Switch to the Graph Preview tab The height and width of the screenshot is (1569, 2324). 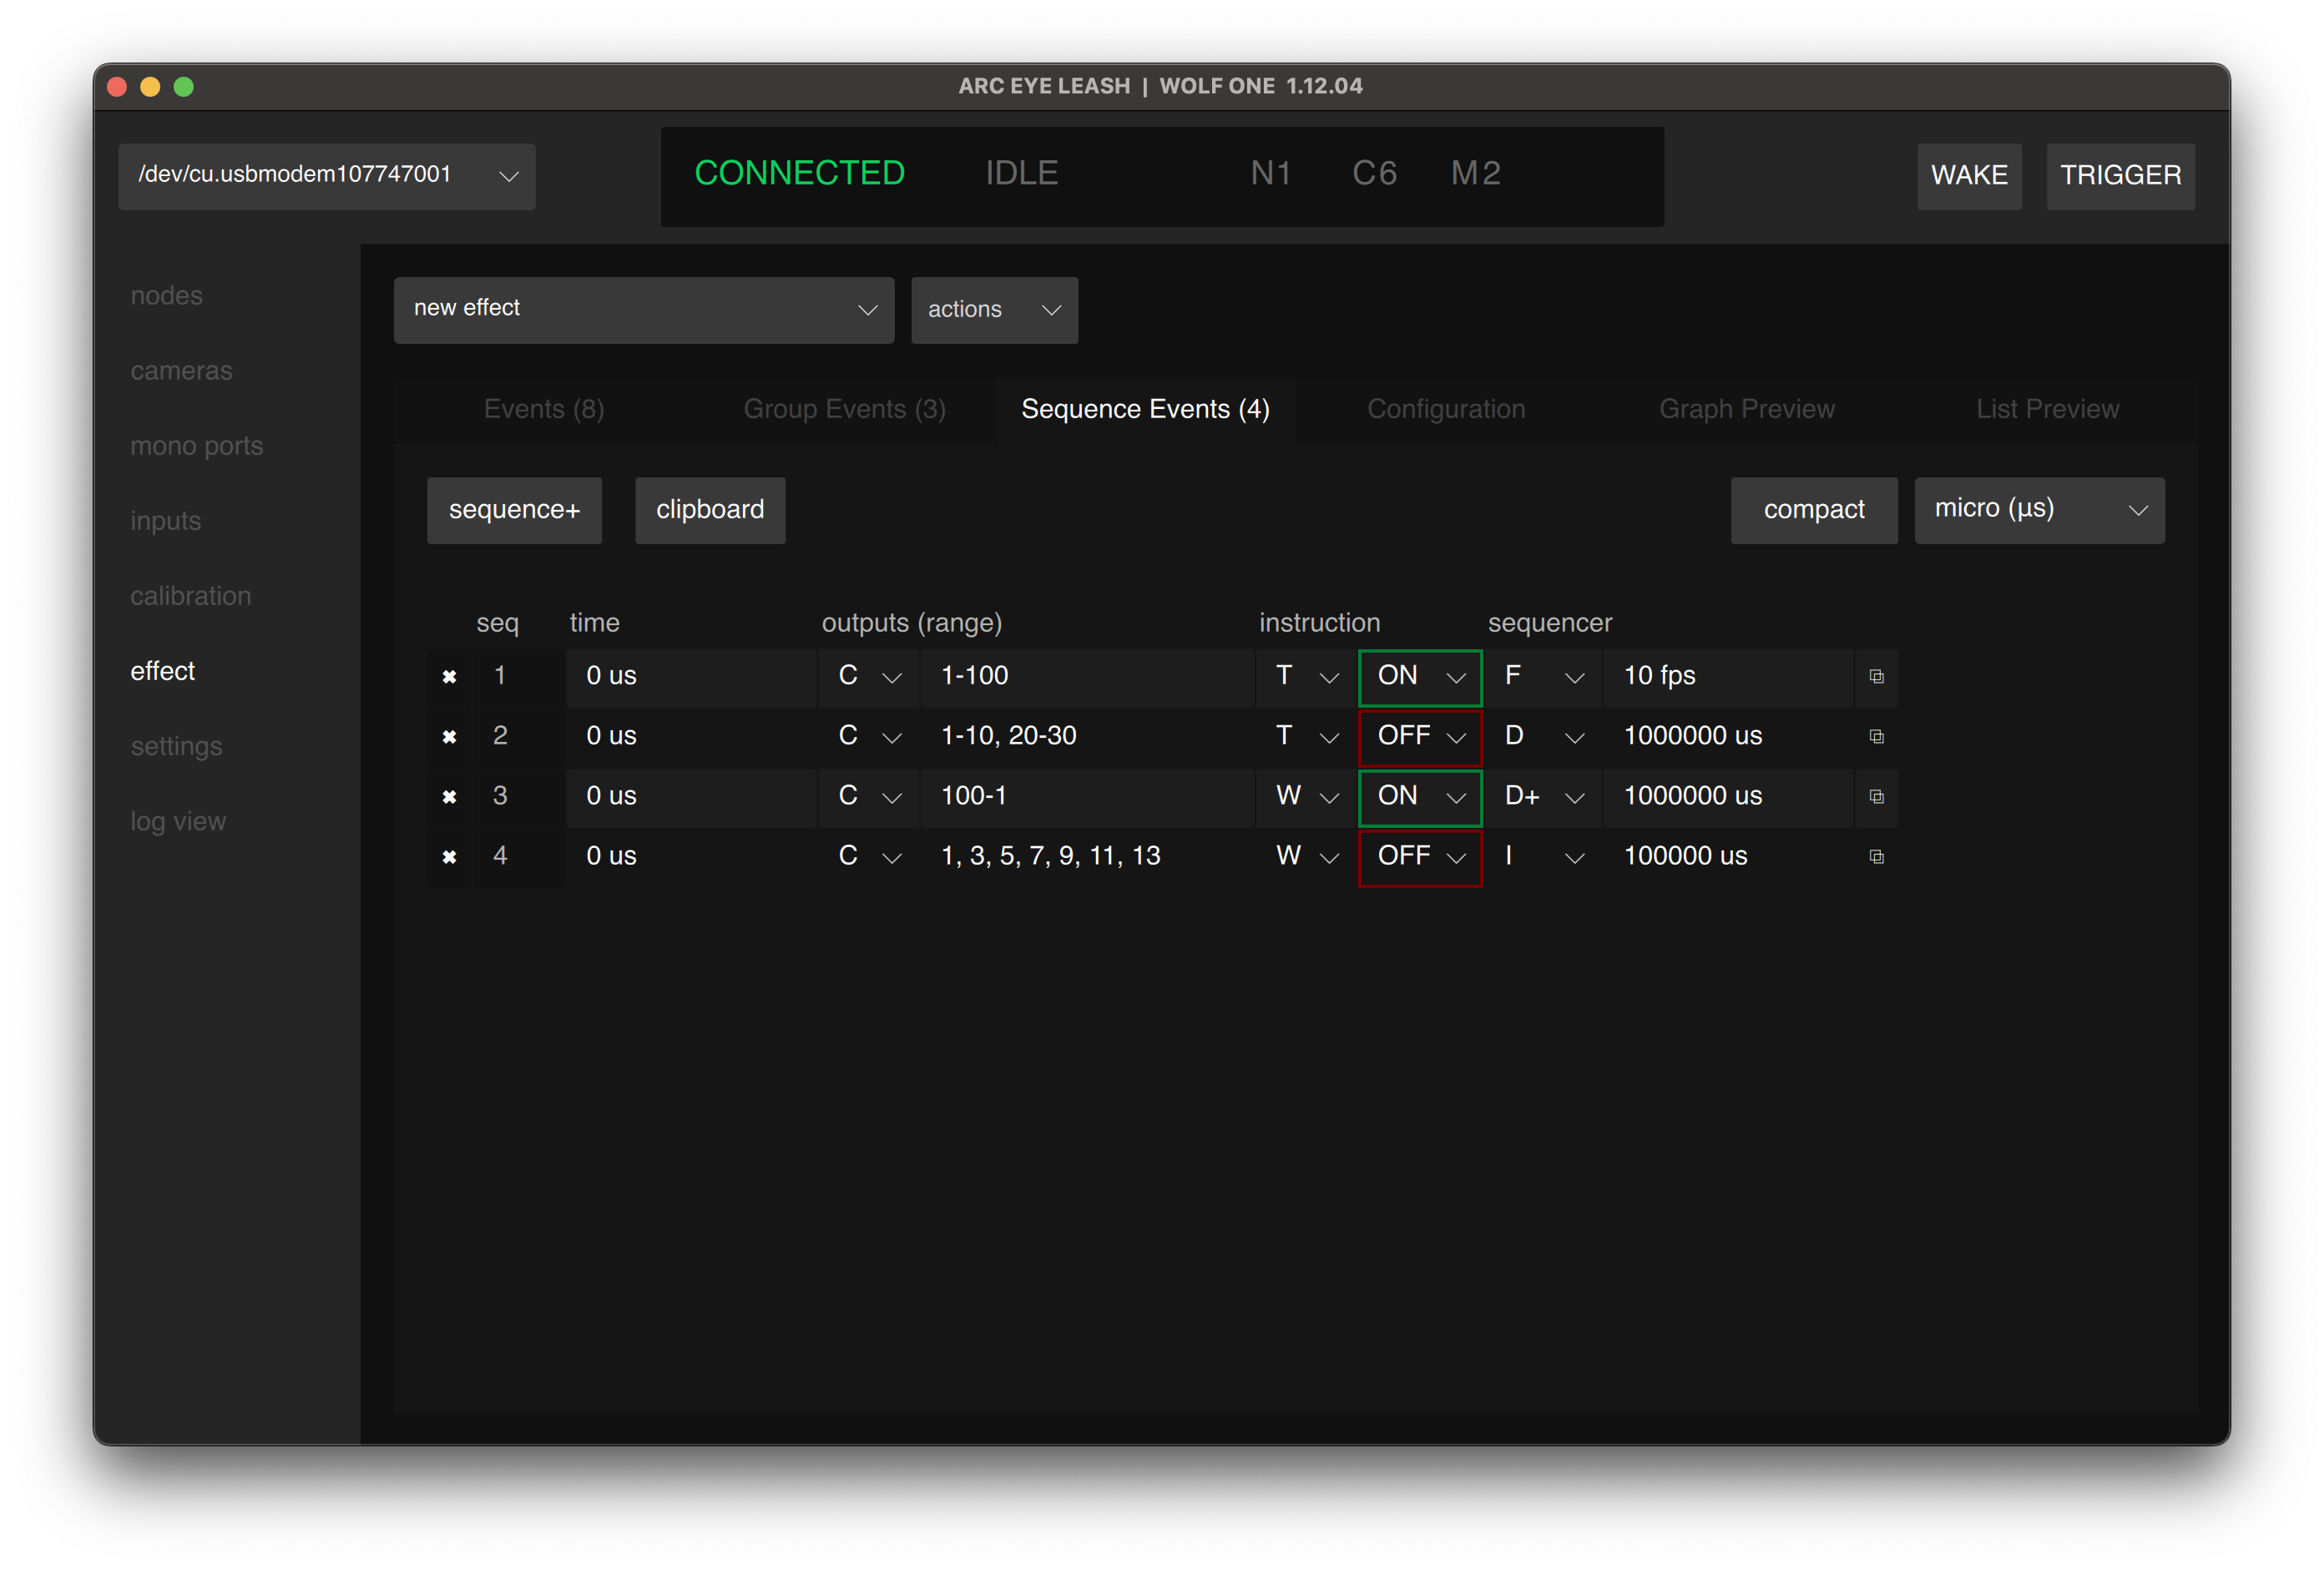point(1746,410)
